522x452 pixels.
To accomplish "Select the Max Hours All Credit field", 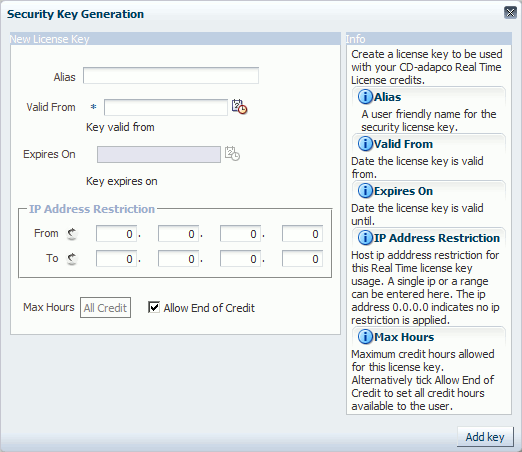I will coord(105,308).
